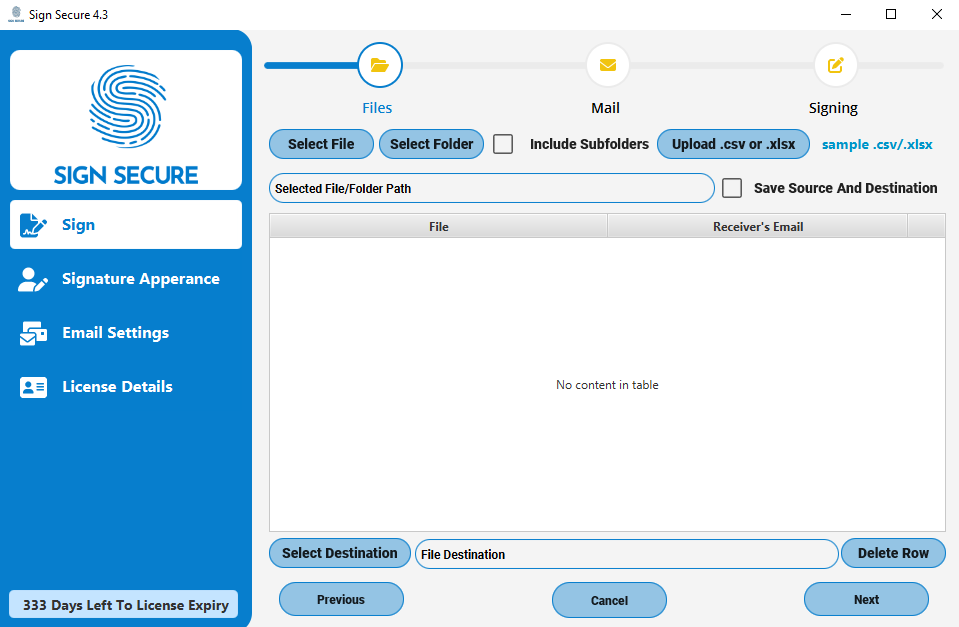The height and width of the screenshot is (627, 959).
Task: Click the Select Folder button
Action: 431,144
